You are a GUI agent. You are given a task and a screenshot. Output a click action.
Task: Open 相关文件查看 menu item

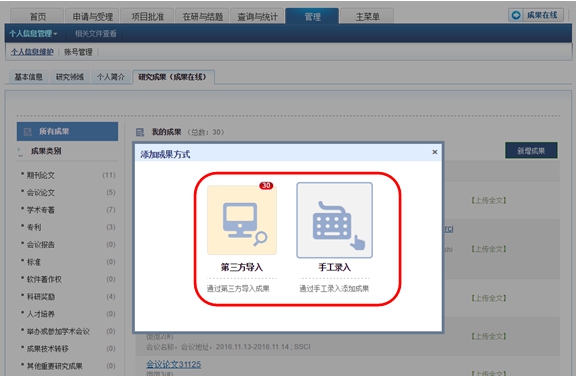tap(96, 34)
